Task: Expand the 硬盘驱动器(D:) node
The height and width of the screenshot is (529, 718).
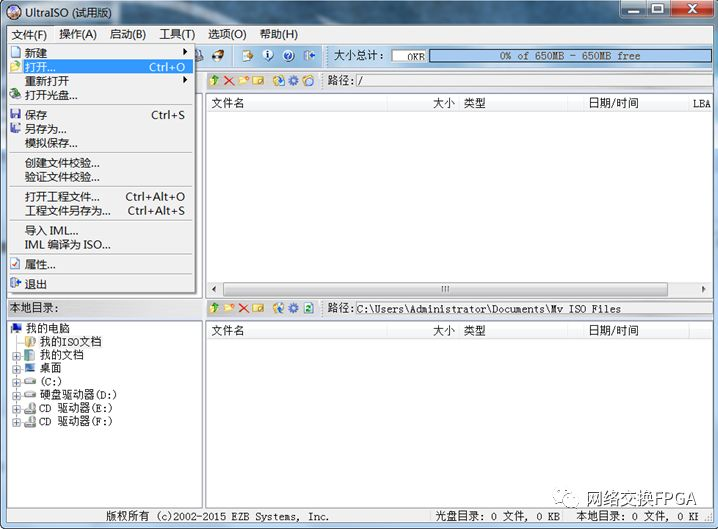Action: 16,396
